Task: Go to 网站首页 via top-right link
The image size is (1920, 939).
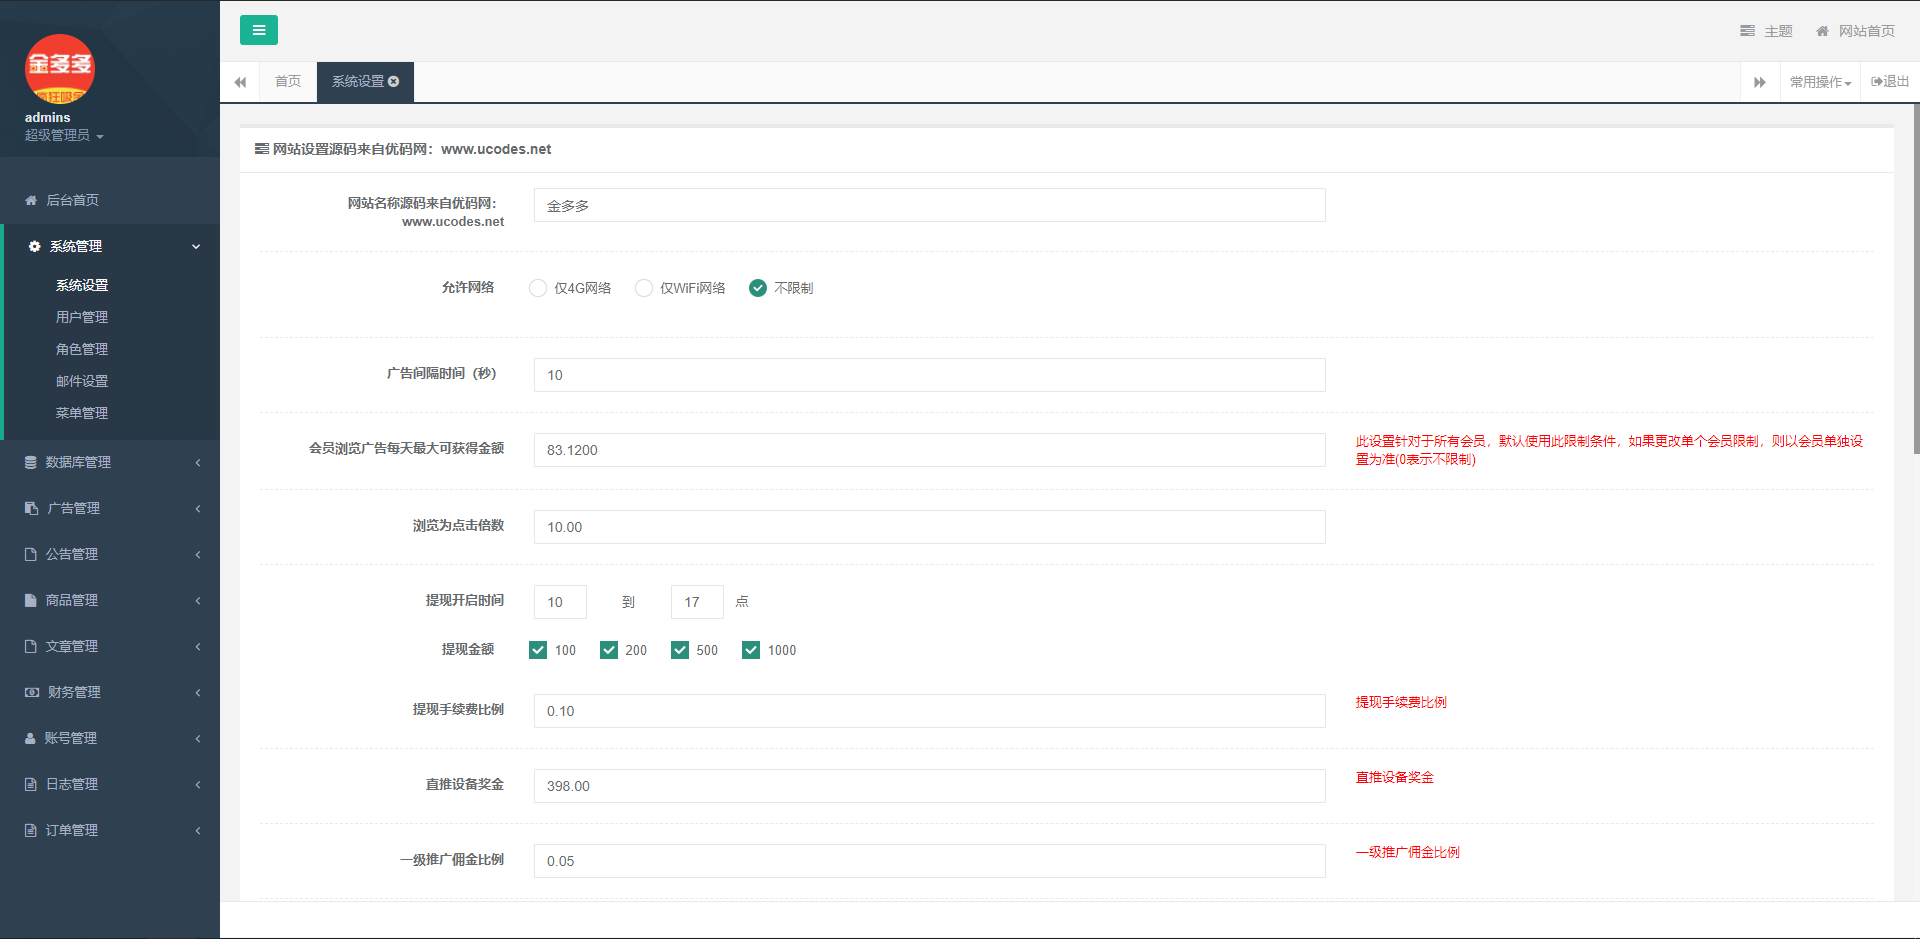Action: coord(1855,31)
